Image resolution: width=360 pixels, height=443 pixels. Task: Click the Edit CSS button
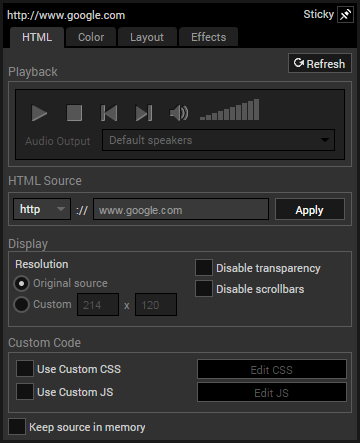(272, 369)
